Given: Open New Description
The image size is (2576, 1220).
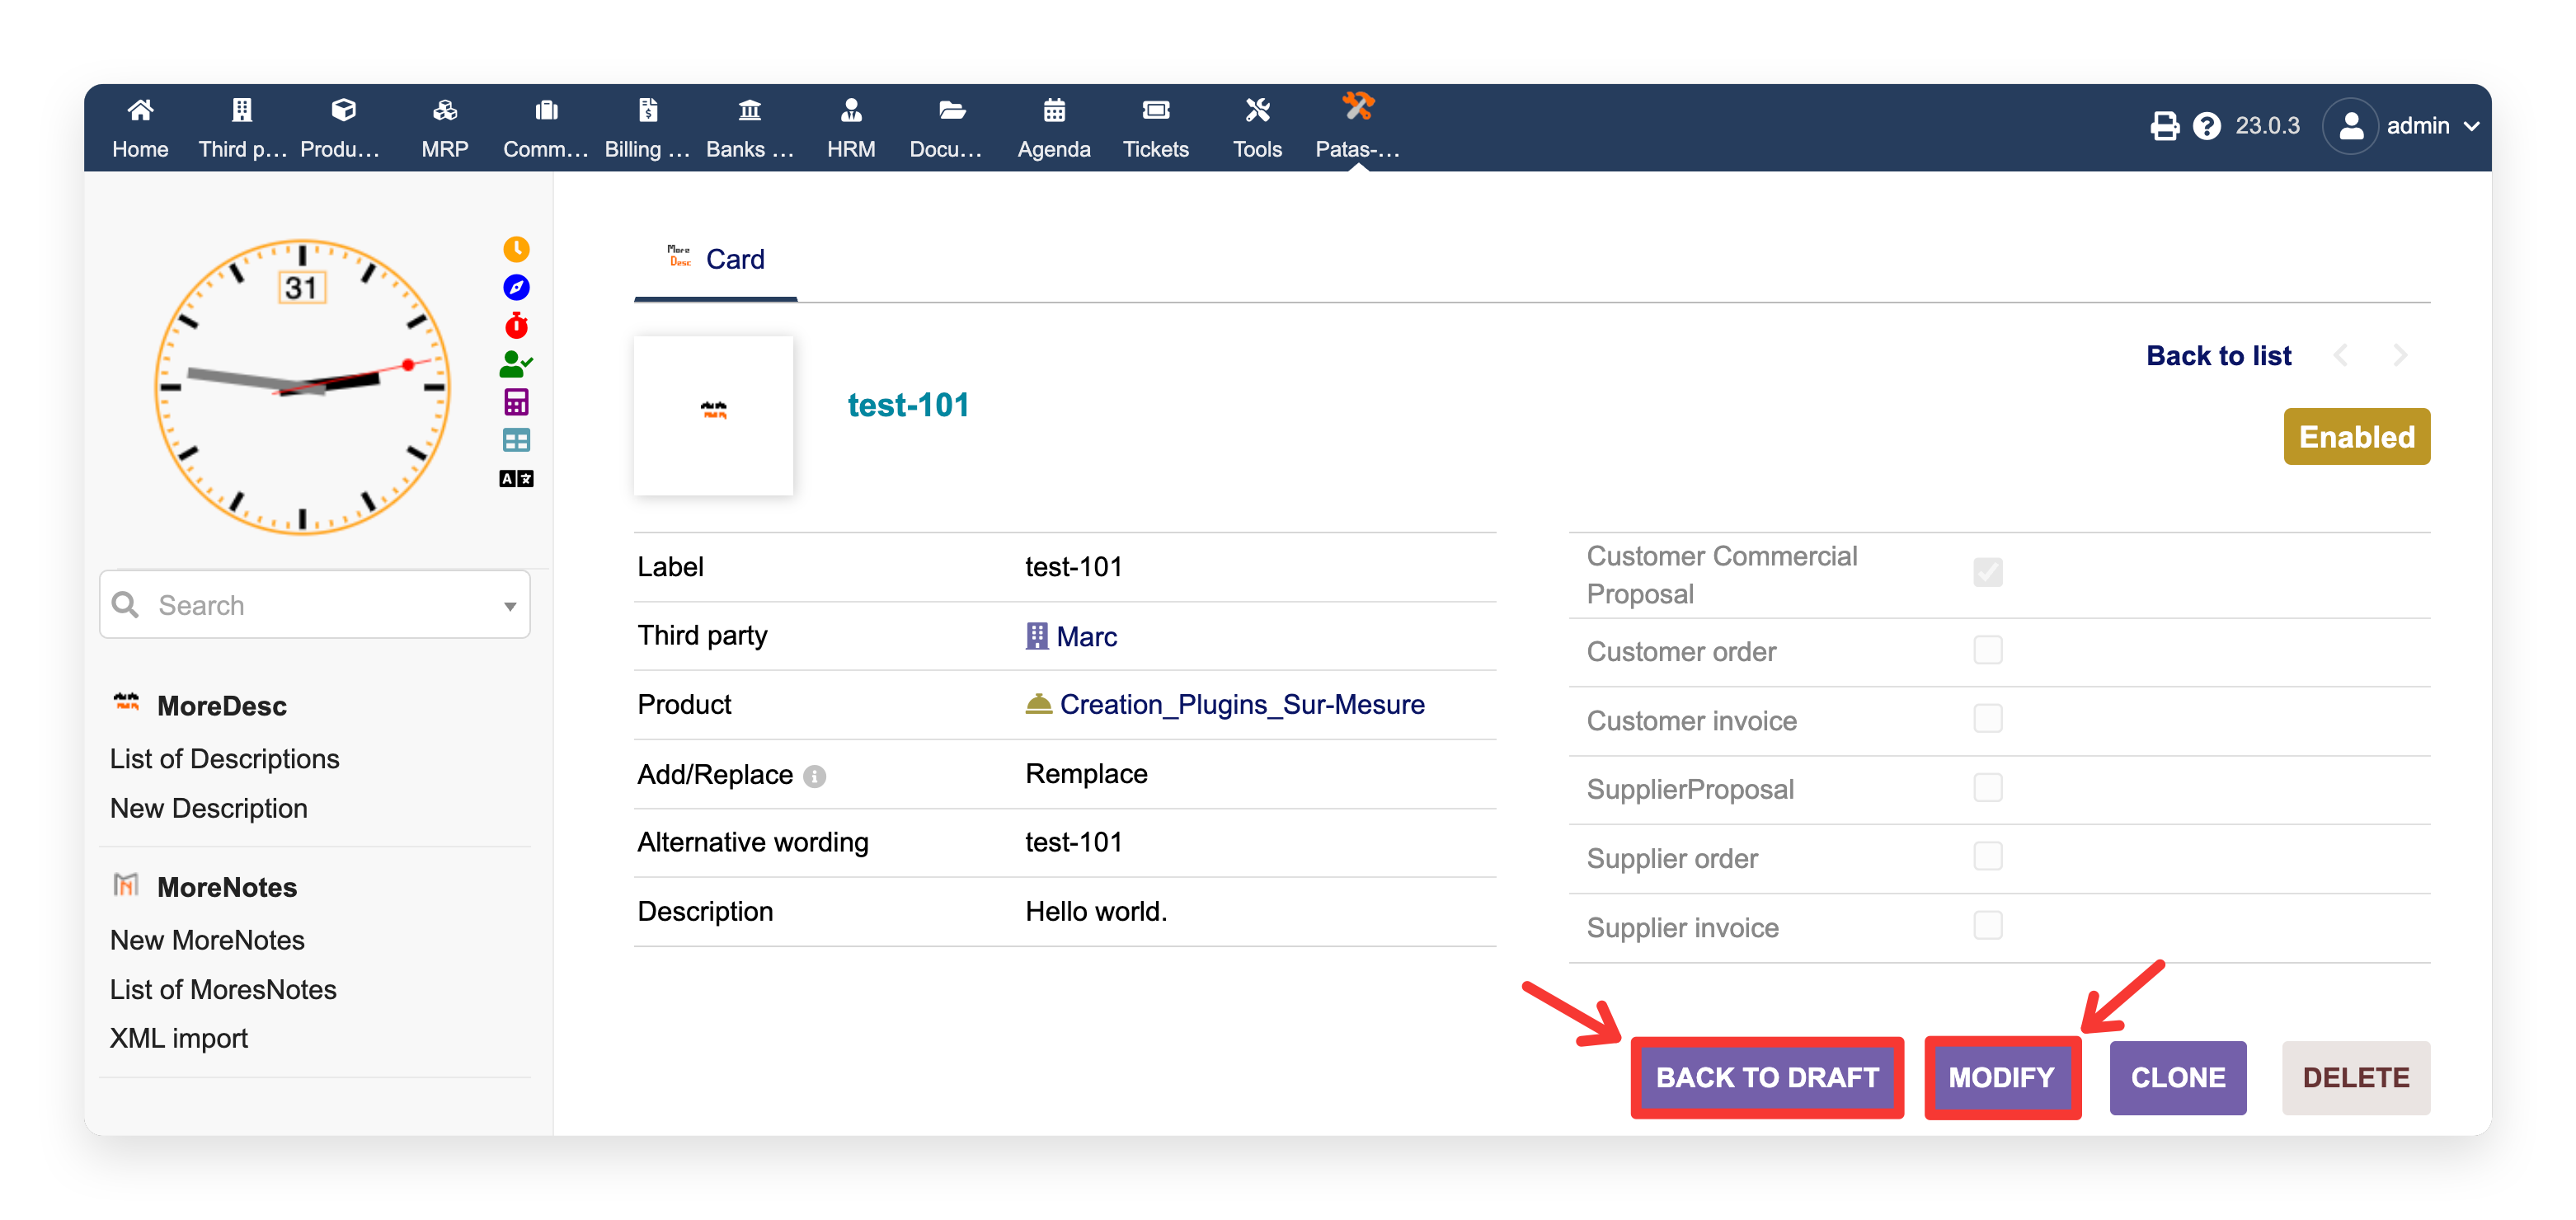Looking at the screenshot, I should 208,808.
